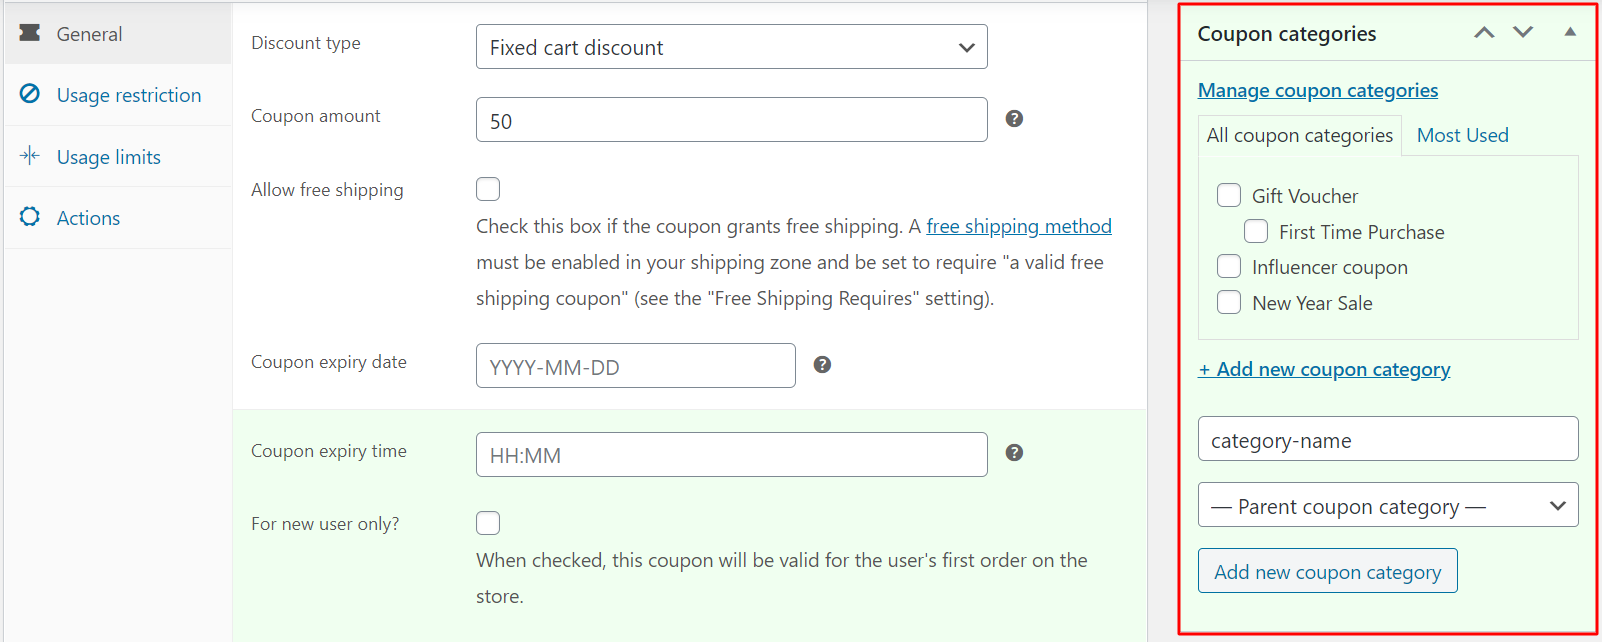Collapse the Coupon categories panel

[x=1570, y=32]
